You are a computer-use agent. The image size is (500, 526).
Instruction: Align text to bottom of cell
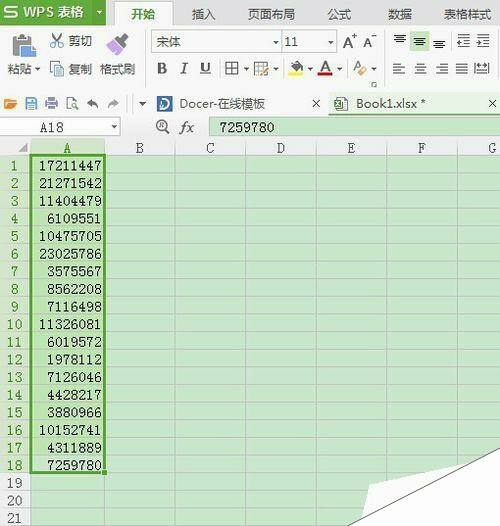coord(439,43)
